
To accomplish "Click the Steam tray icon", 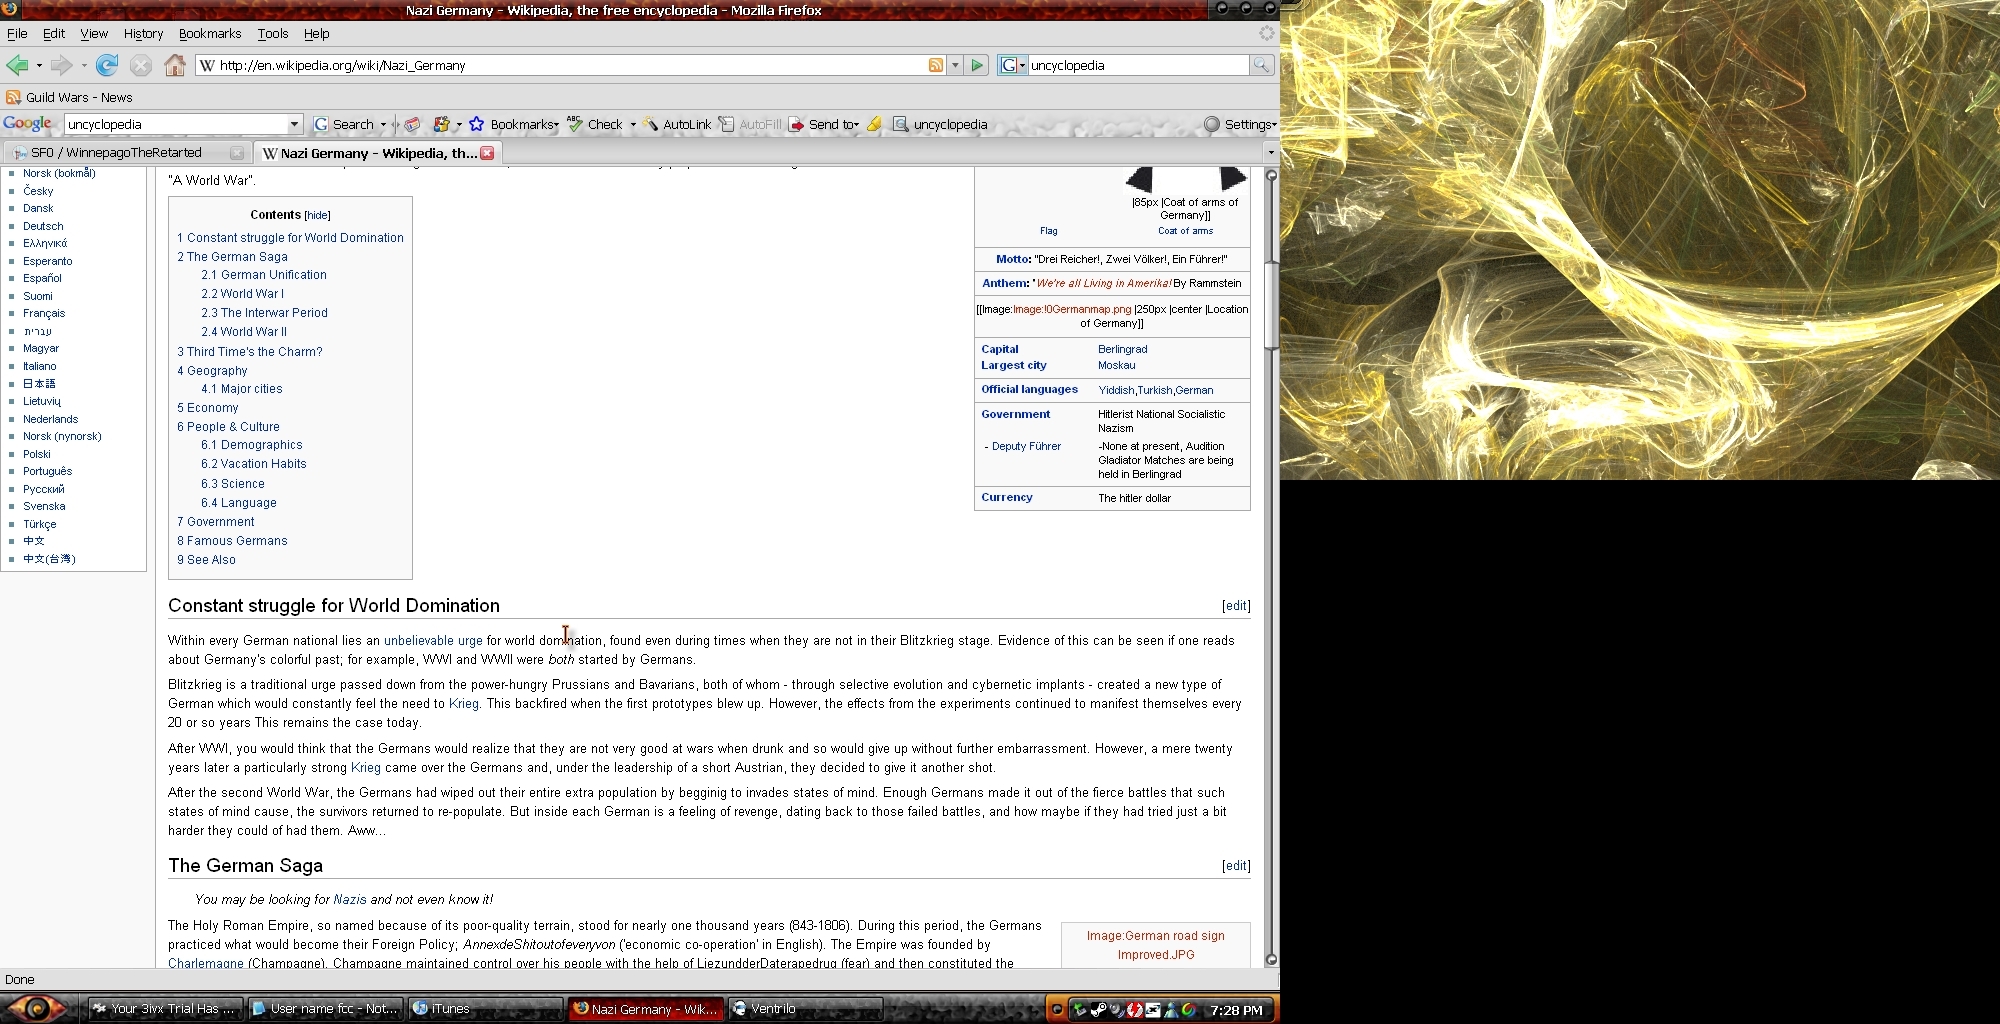I will click(1098, 1010).
